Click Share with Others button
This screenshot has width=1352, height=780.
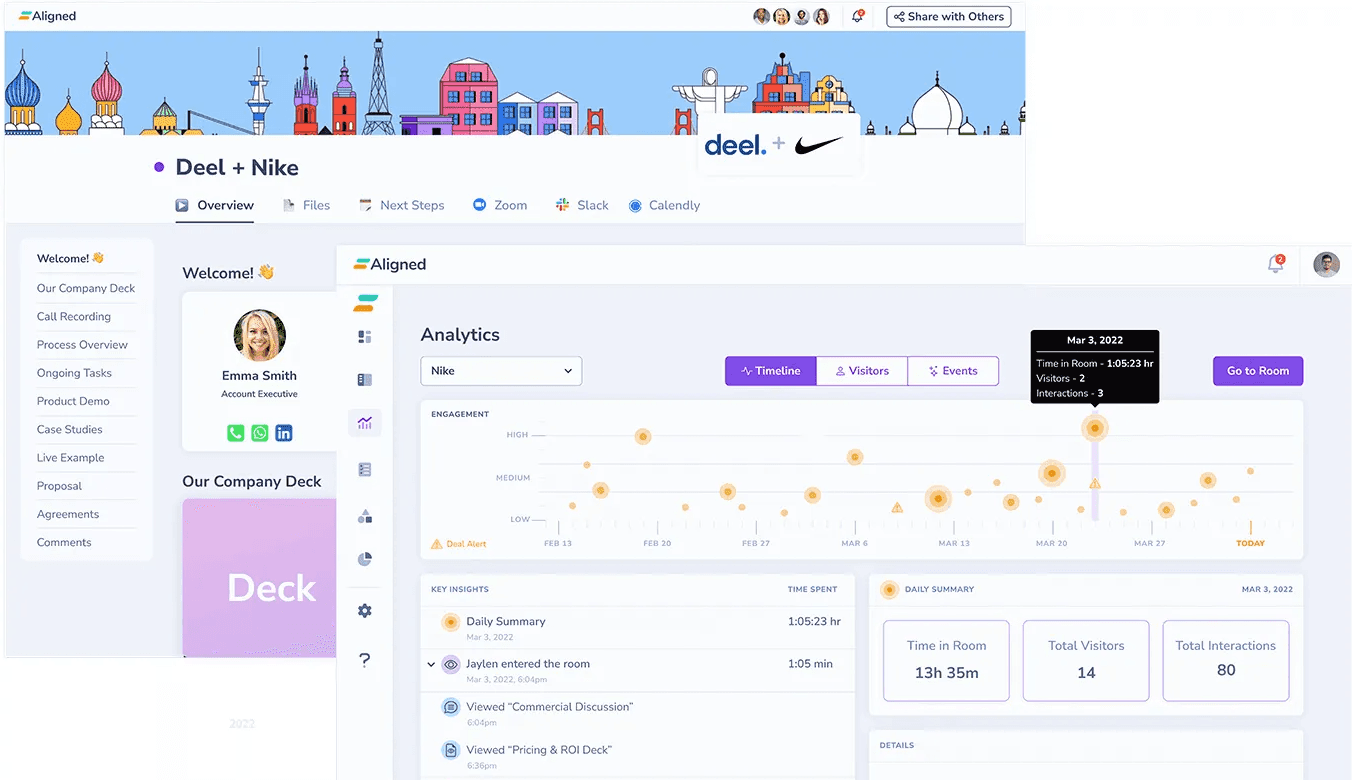pos(948,17)
